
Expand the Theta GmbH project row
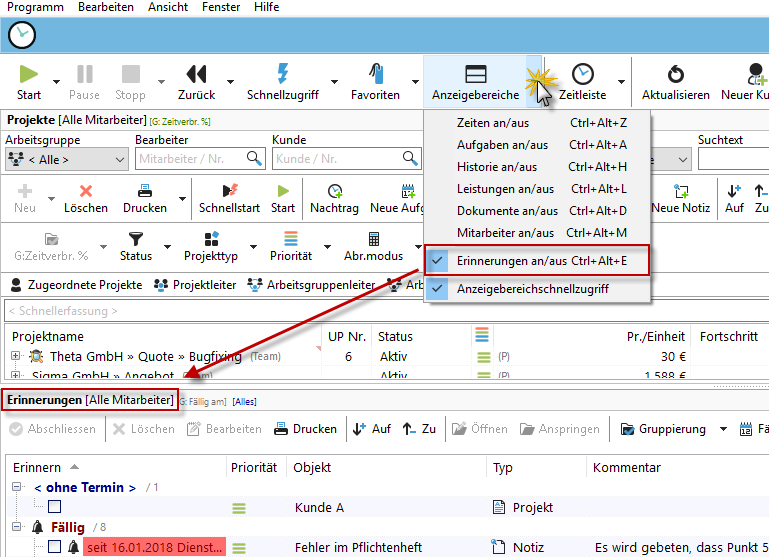coord(16,357)
